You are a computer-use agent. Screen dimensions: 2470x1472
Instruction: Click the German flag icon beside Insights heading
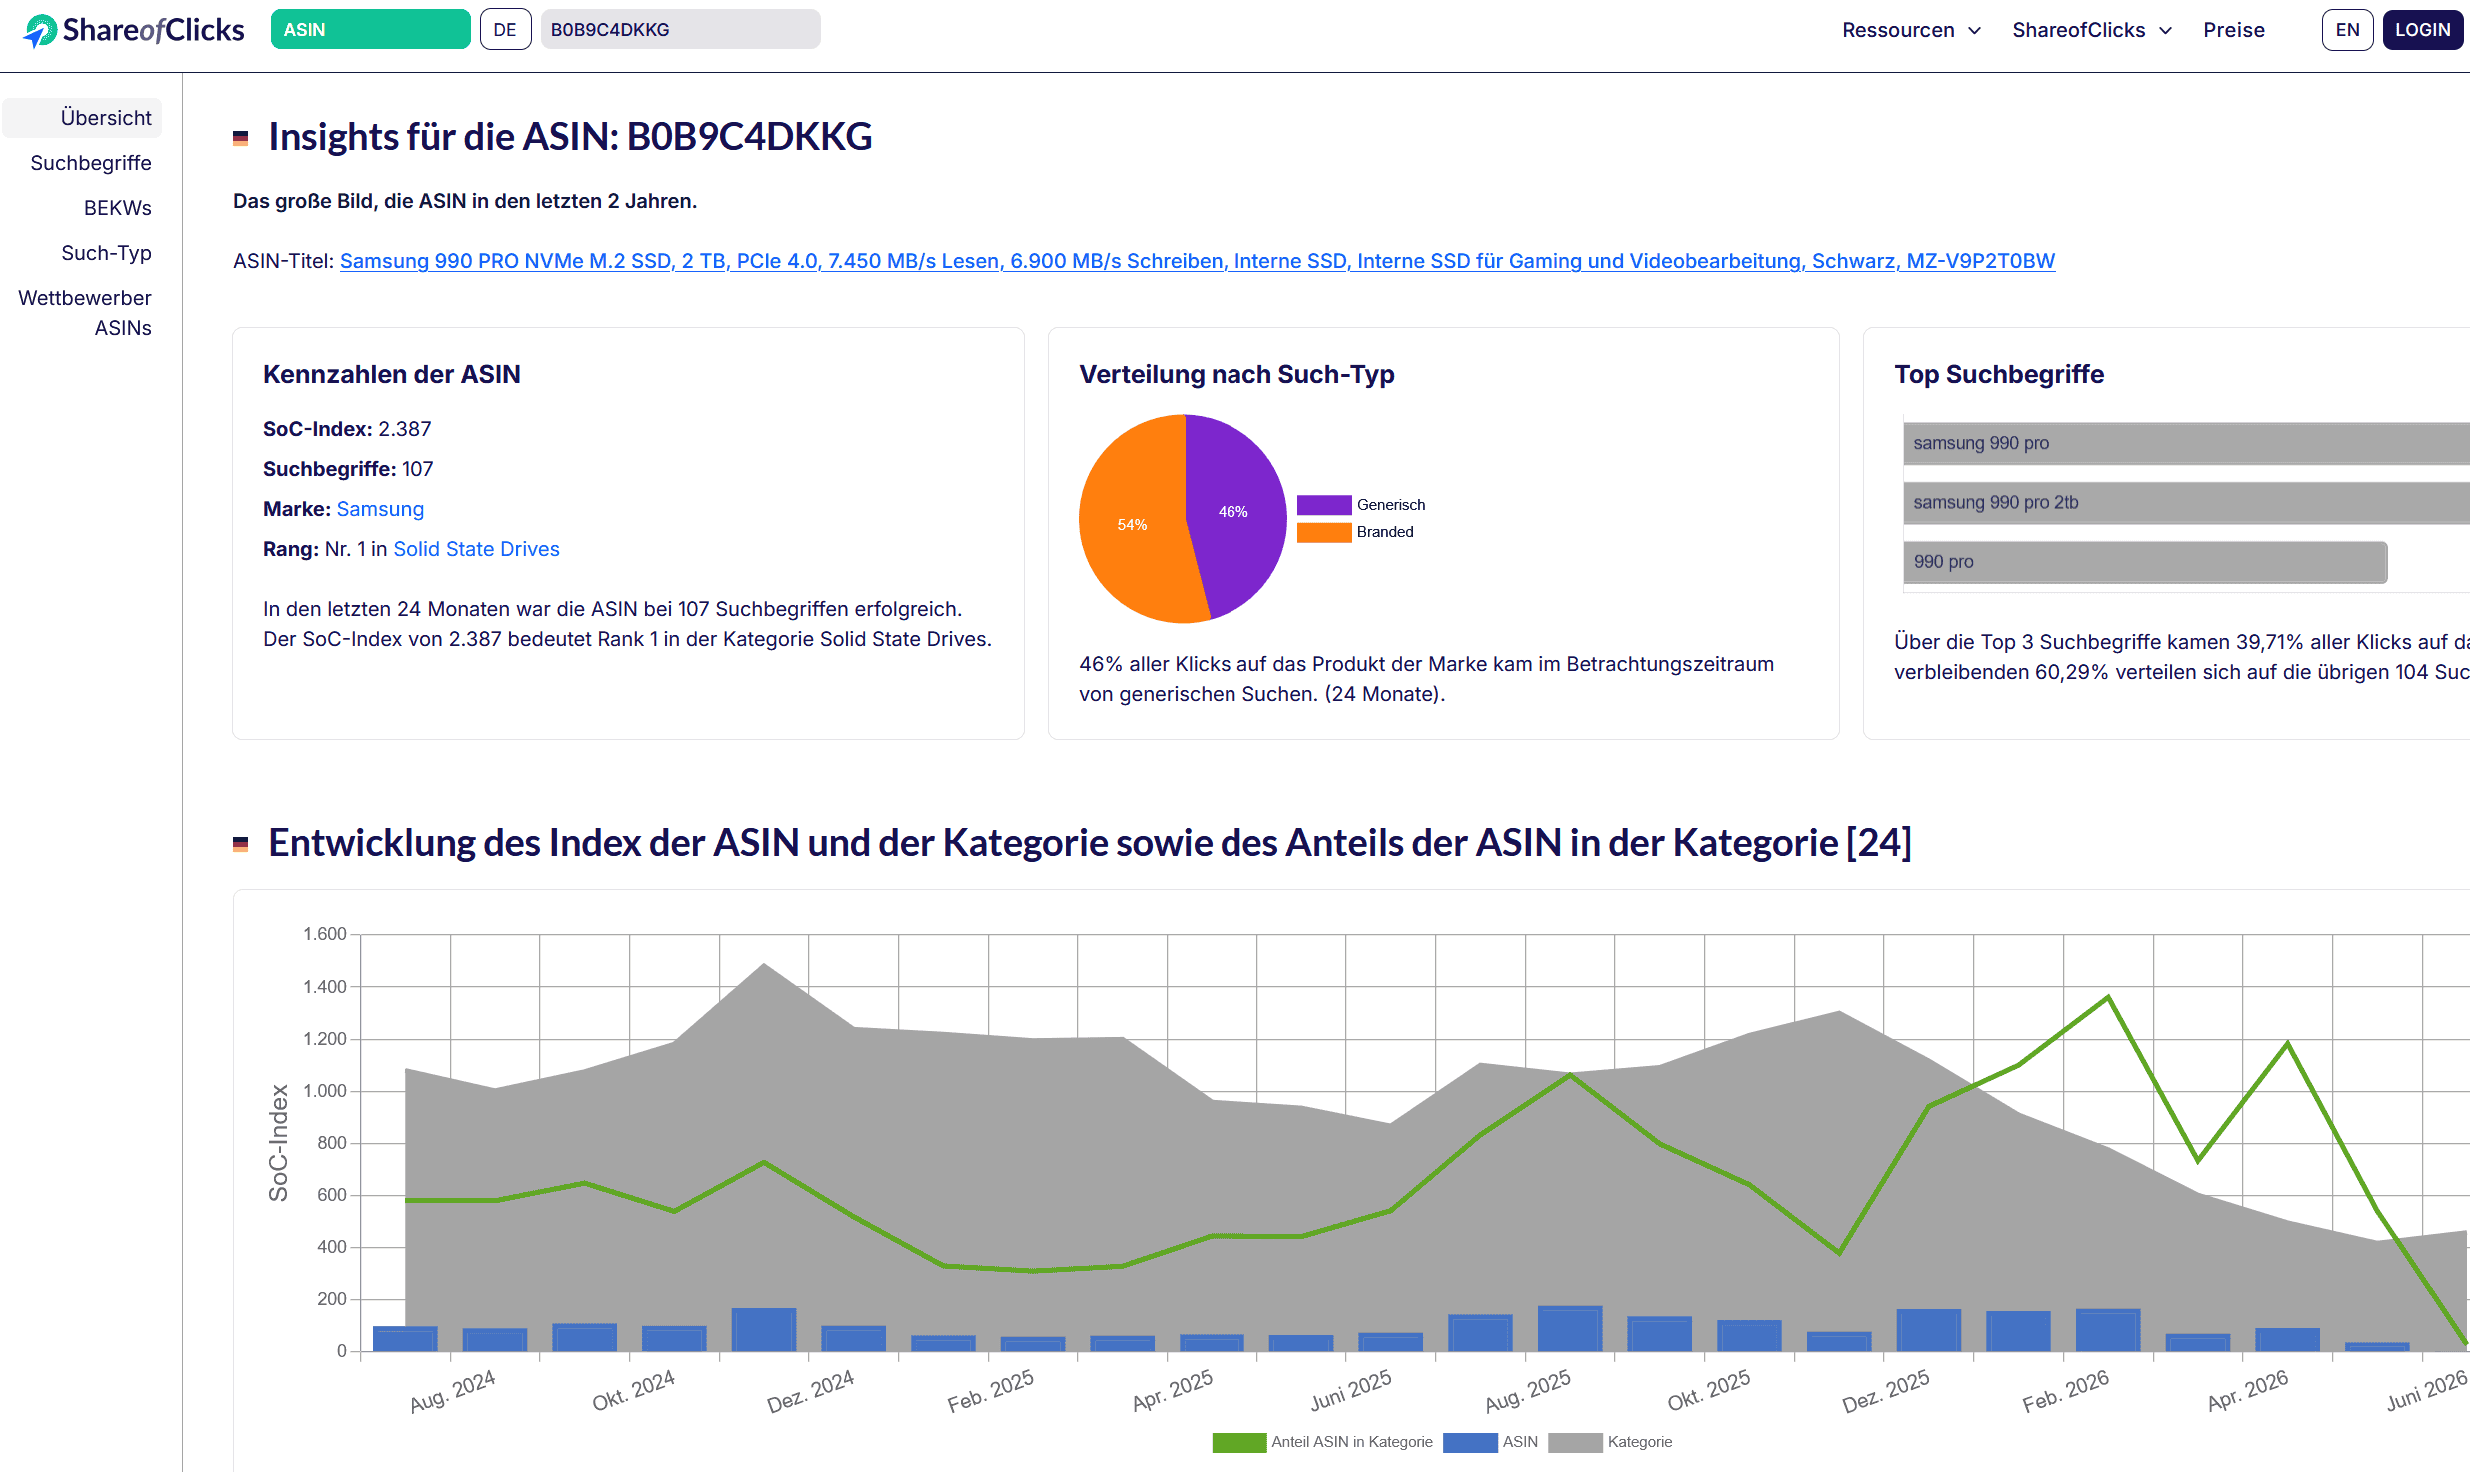tap(240, 138)
